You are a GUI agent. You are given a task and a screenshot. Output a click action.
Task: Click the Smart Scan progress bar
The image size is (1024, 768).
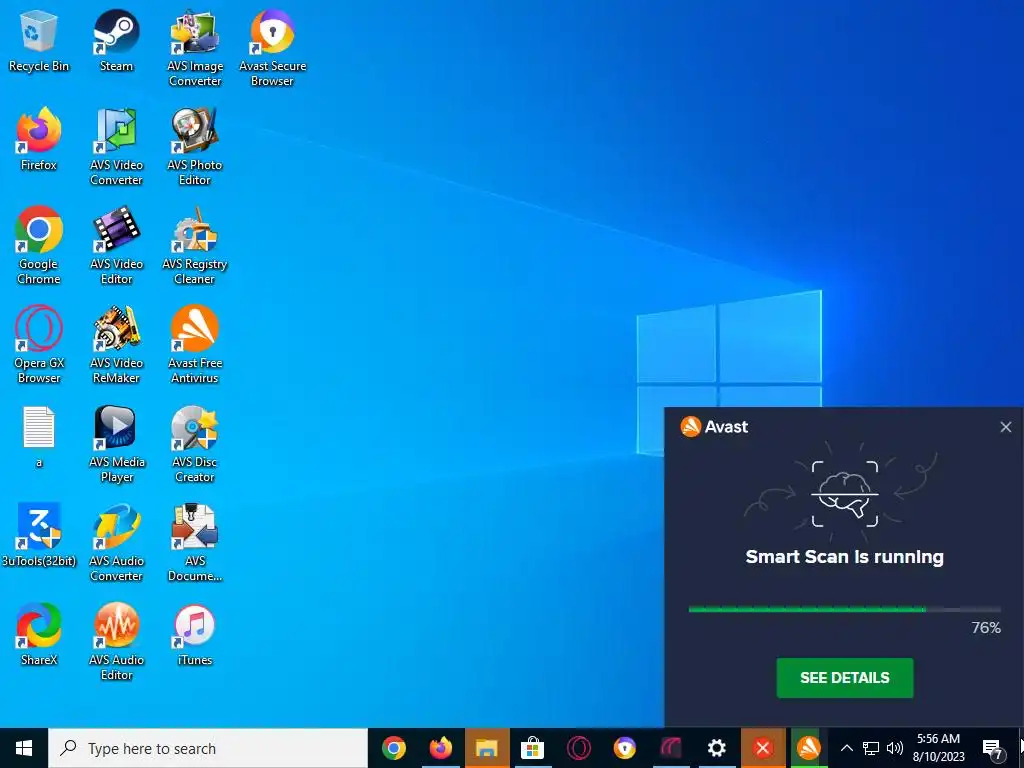[844, 609]
